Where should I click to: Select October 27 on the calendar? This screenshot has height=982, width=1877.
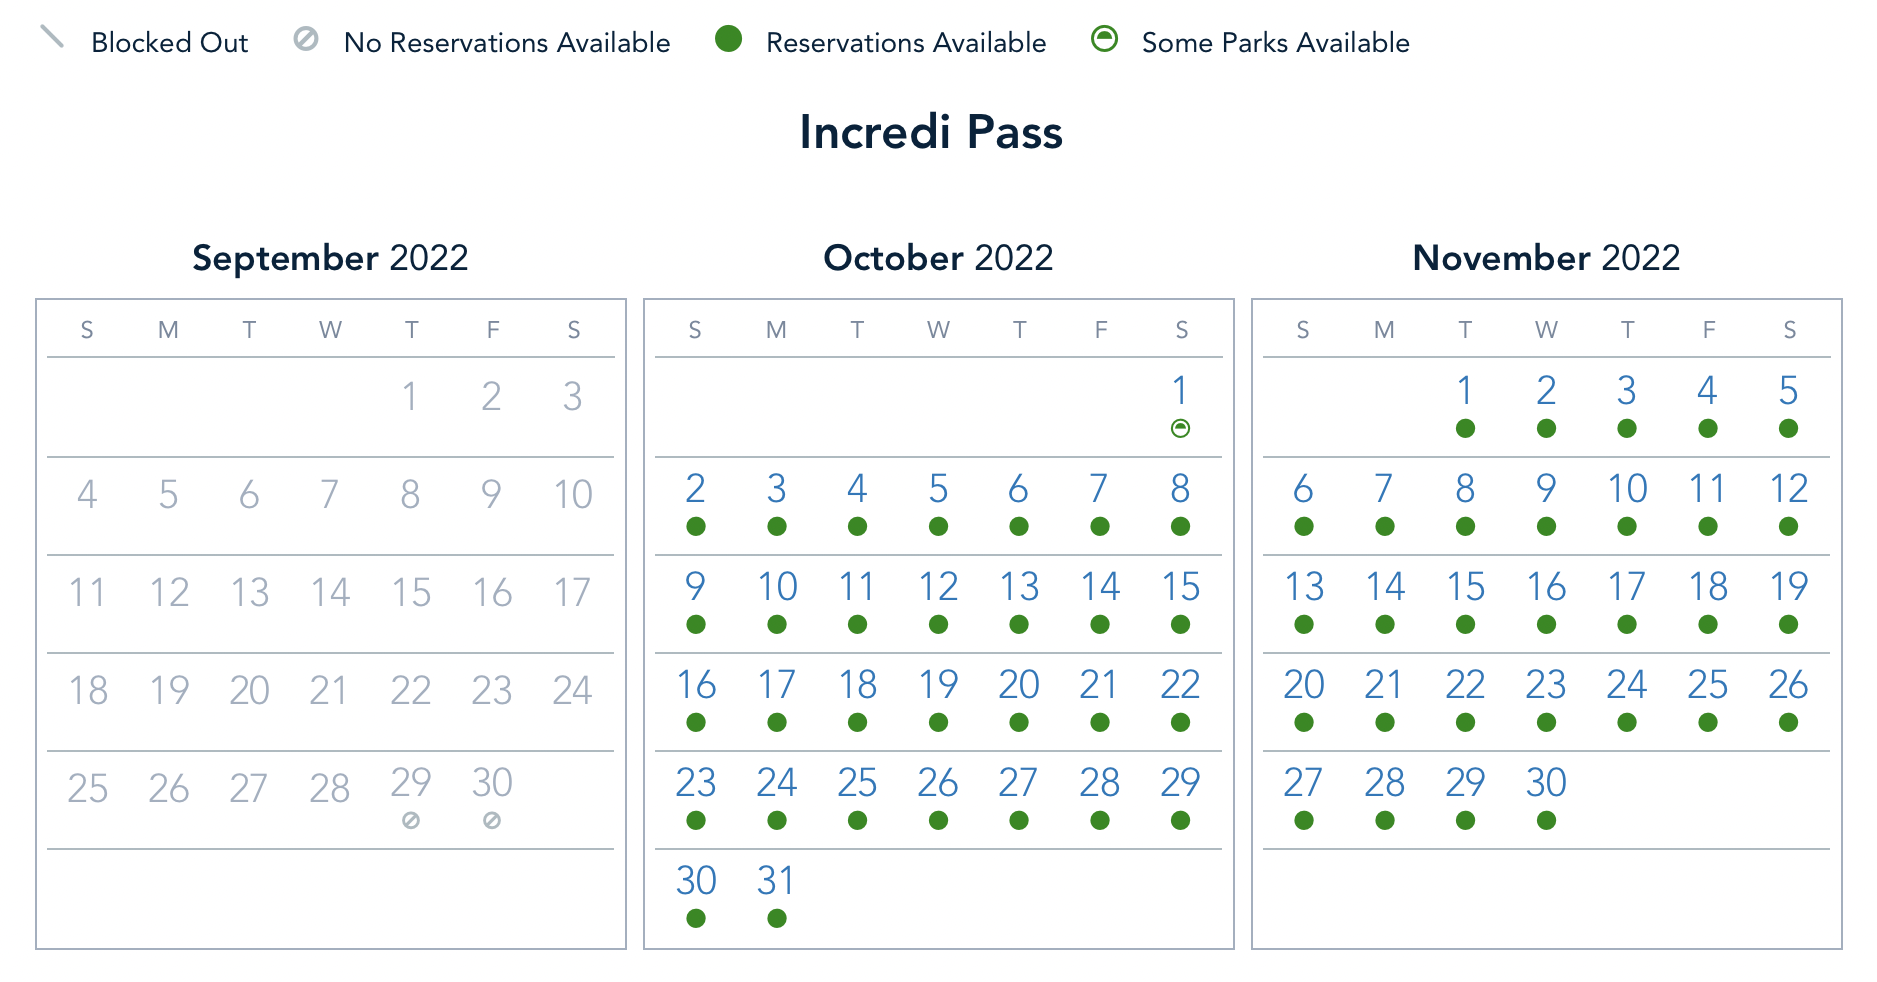pos(1018,783)
